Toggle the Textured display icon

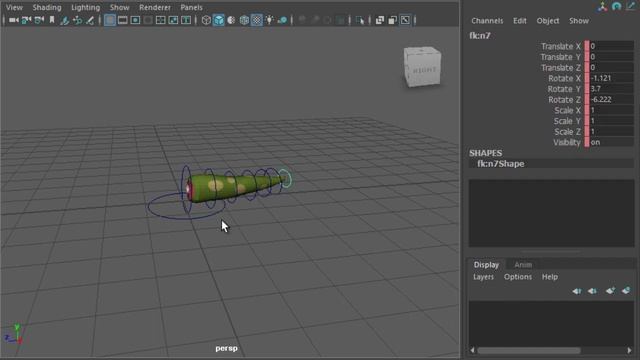(x=257, y=20)
